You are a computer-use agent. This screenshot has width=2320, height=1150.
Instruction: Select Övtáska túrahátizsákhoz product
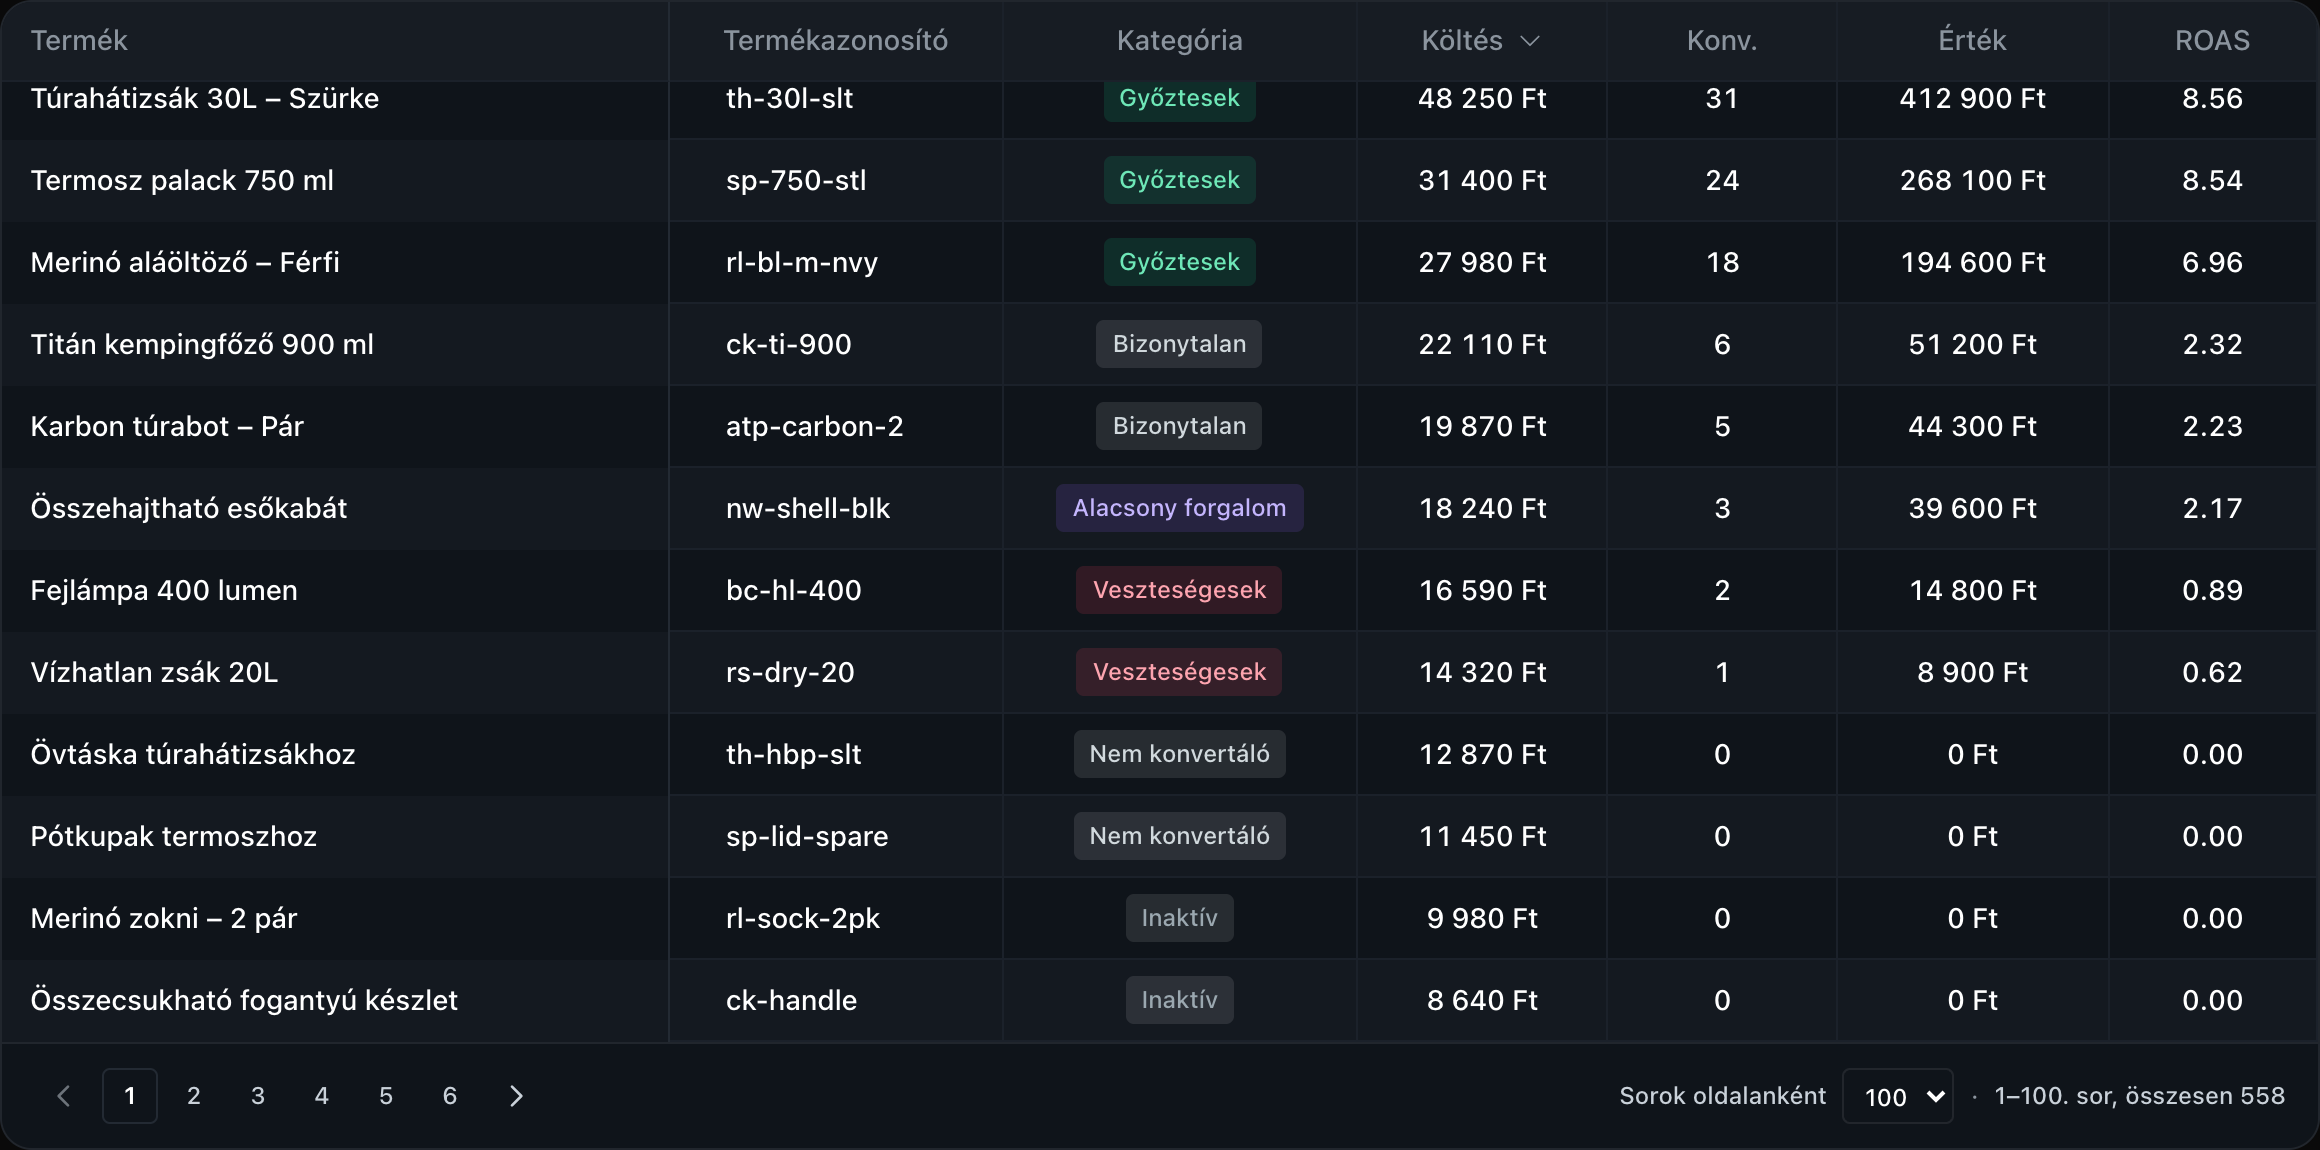[193, 754]
